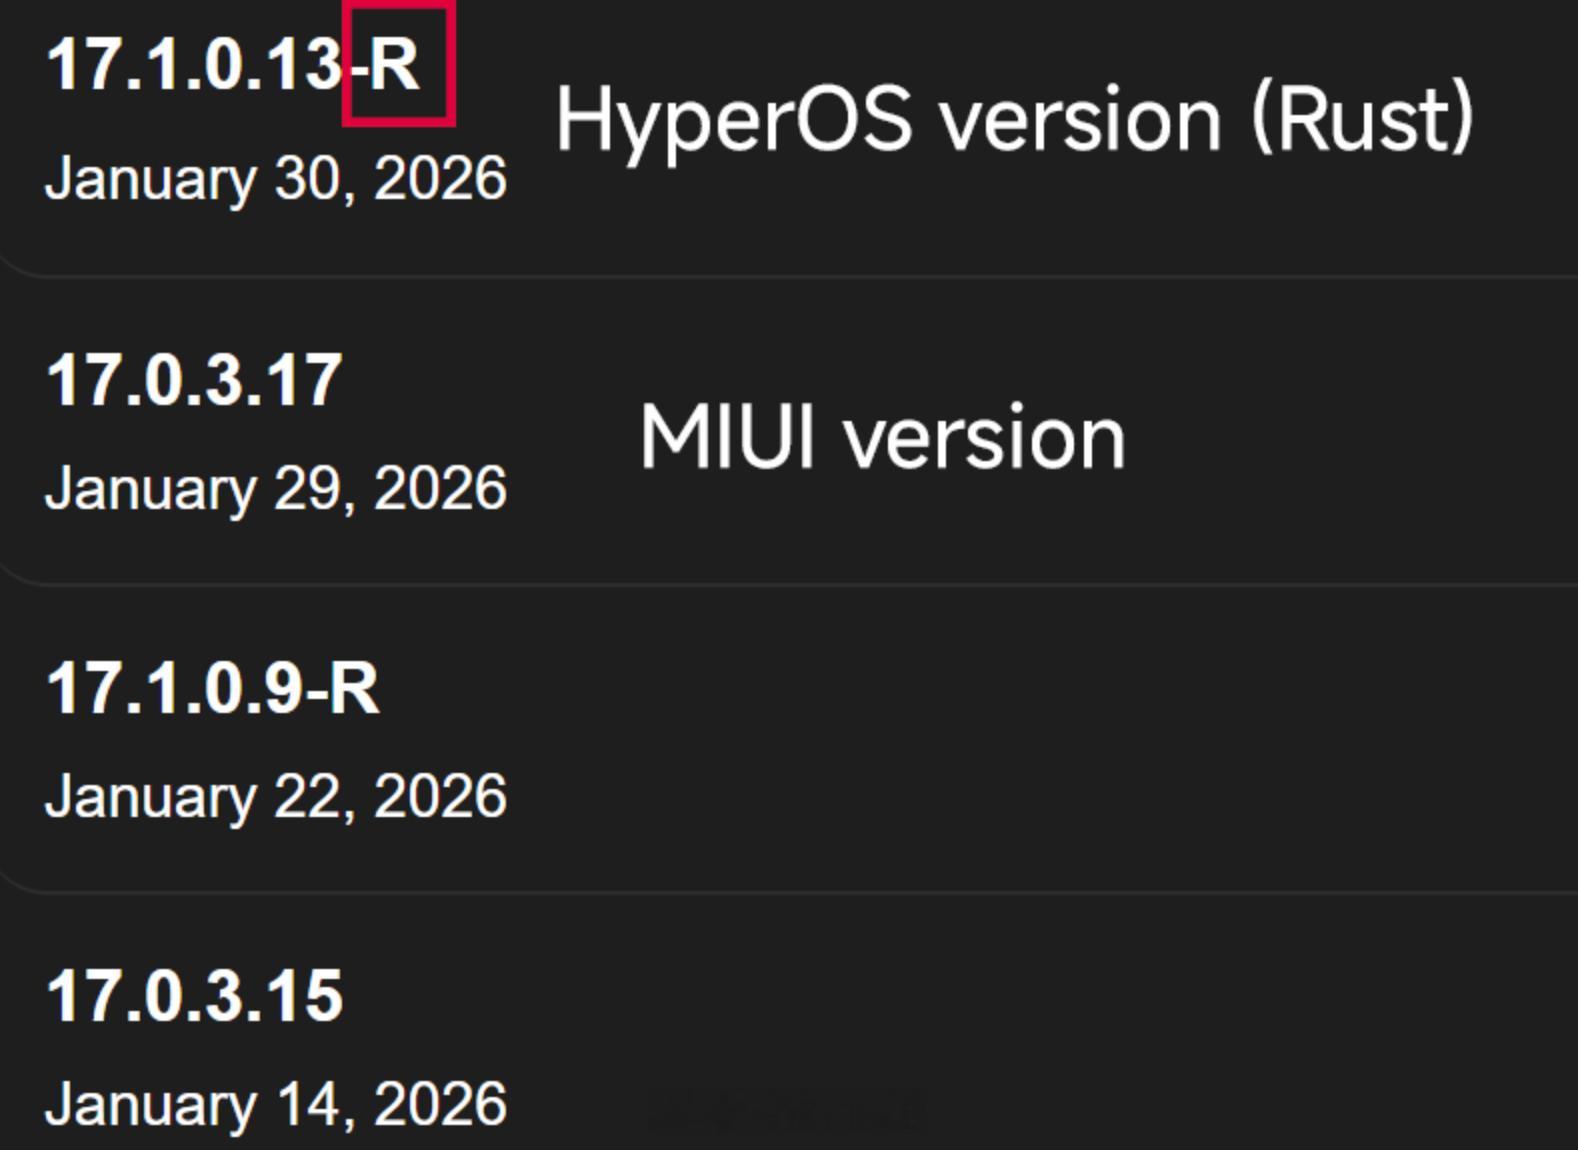Viewport: 1578px width, 1150px height.
Task: Click the red annotation box
Action: [x=397, y=65]
